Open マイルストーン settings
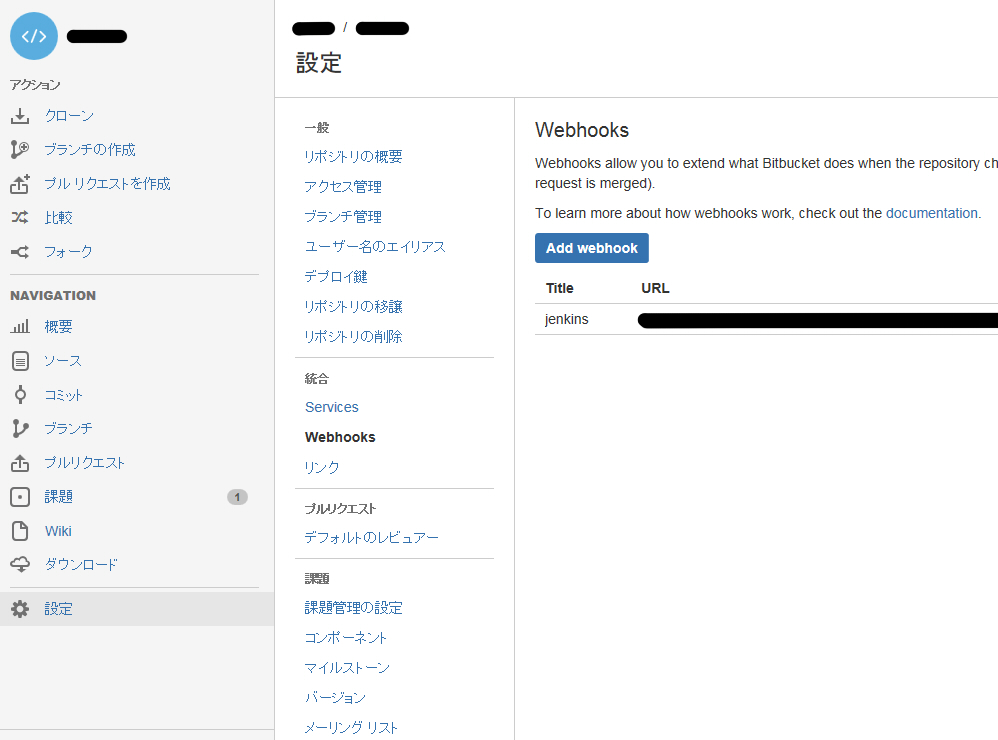 [347, 667]
